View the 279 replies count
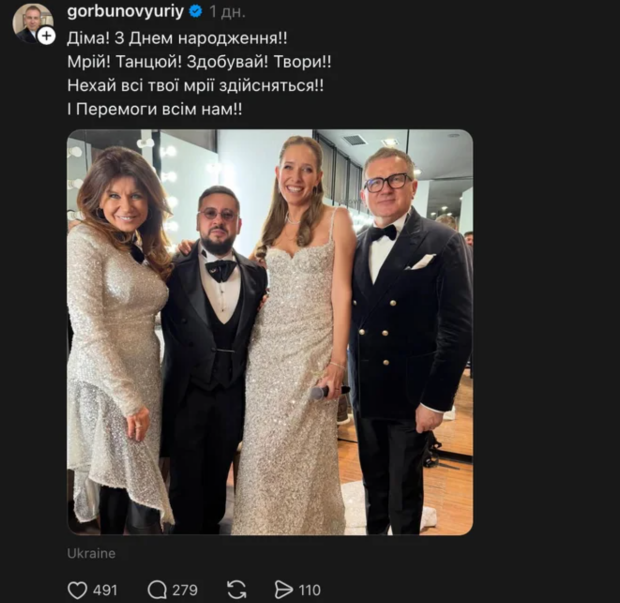Screen dimensions: 620x603 185,590
